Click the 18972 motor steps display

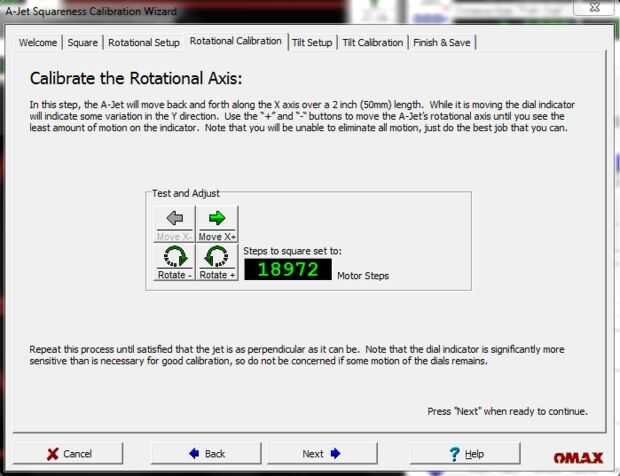(x=288, y=269)
